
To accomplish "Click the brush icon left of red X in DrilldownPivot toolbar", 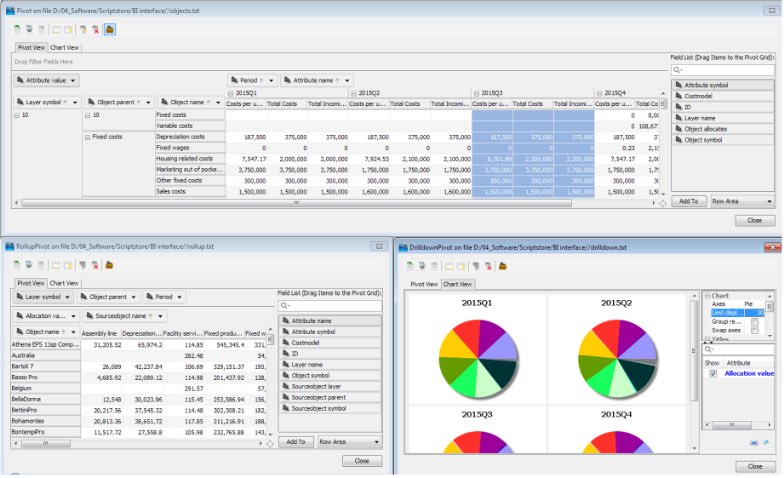I will (x=476, y=266).
